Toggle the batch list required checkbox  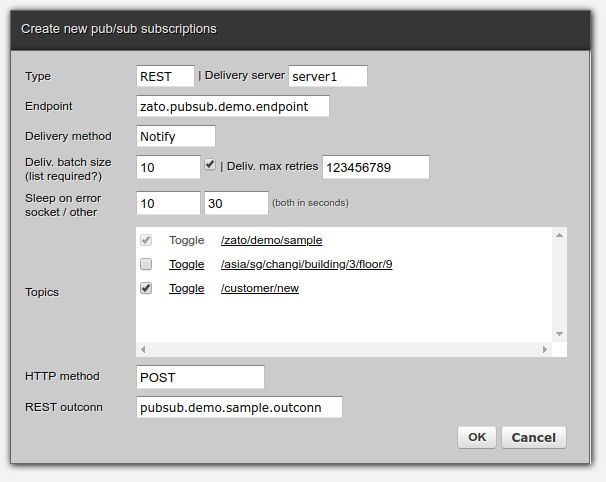210,165
